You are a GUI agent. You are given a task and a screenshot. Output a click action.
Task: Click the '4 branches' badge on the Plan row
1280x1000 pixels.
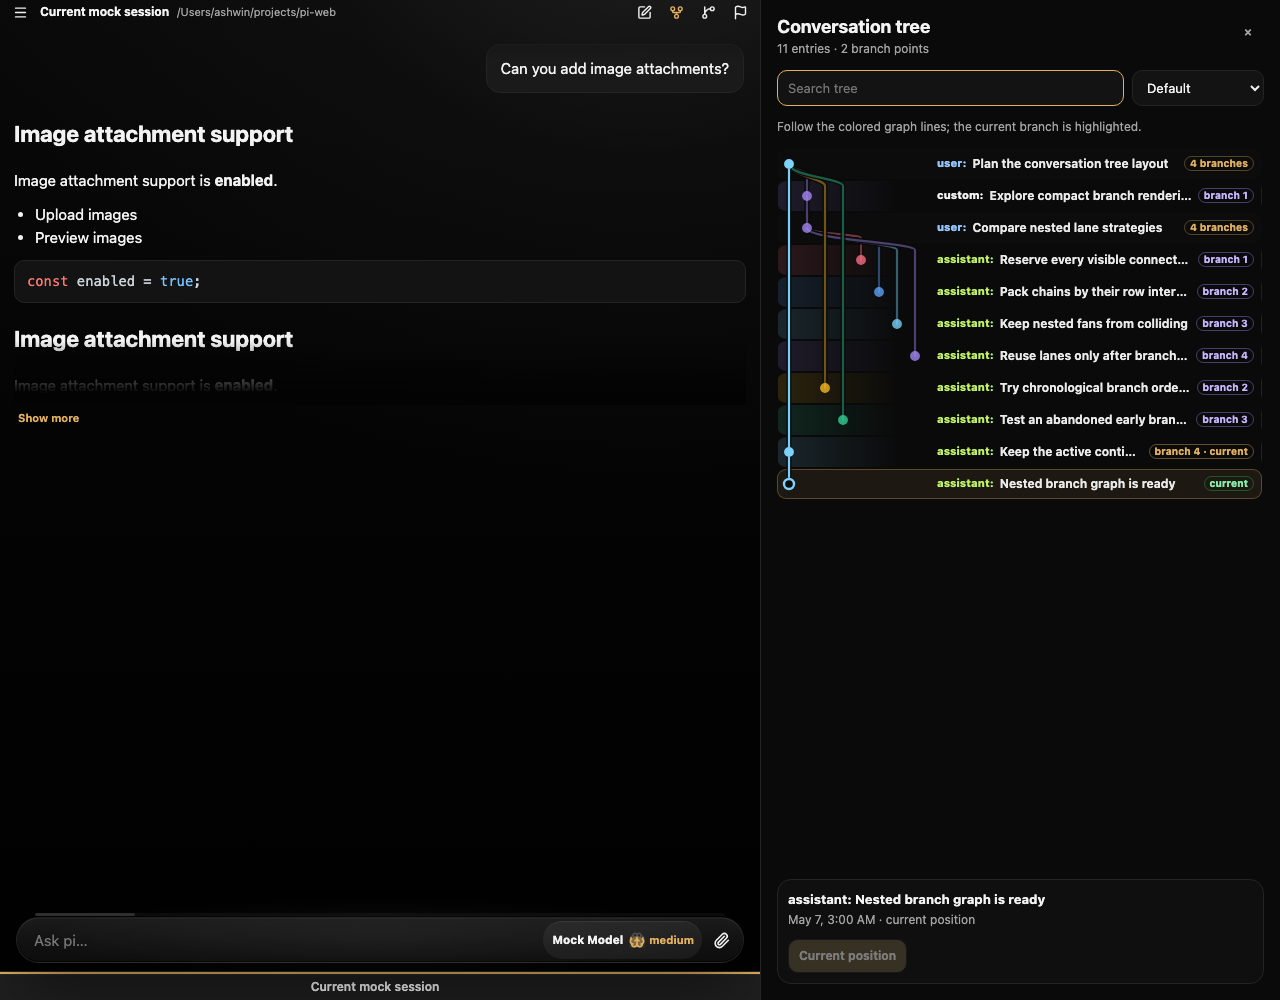tap(1219, 164)
